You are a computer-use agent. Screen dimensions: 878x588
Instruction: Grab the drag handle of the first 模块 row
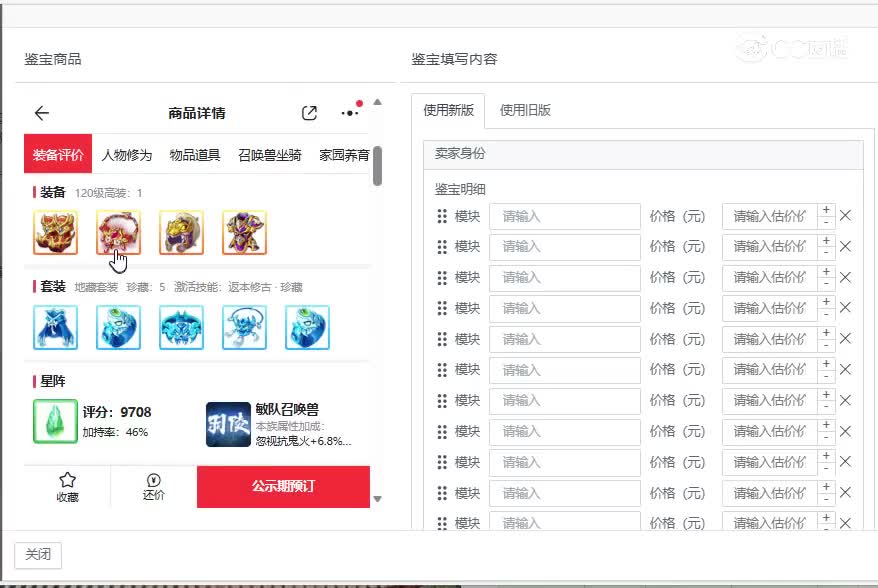442,216
